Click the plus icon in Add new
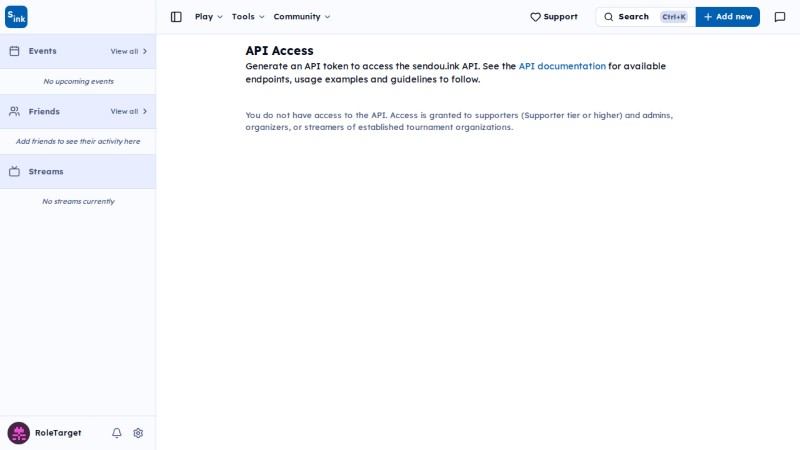Screen dimensions: 800x450 point(708,17)
